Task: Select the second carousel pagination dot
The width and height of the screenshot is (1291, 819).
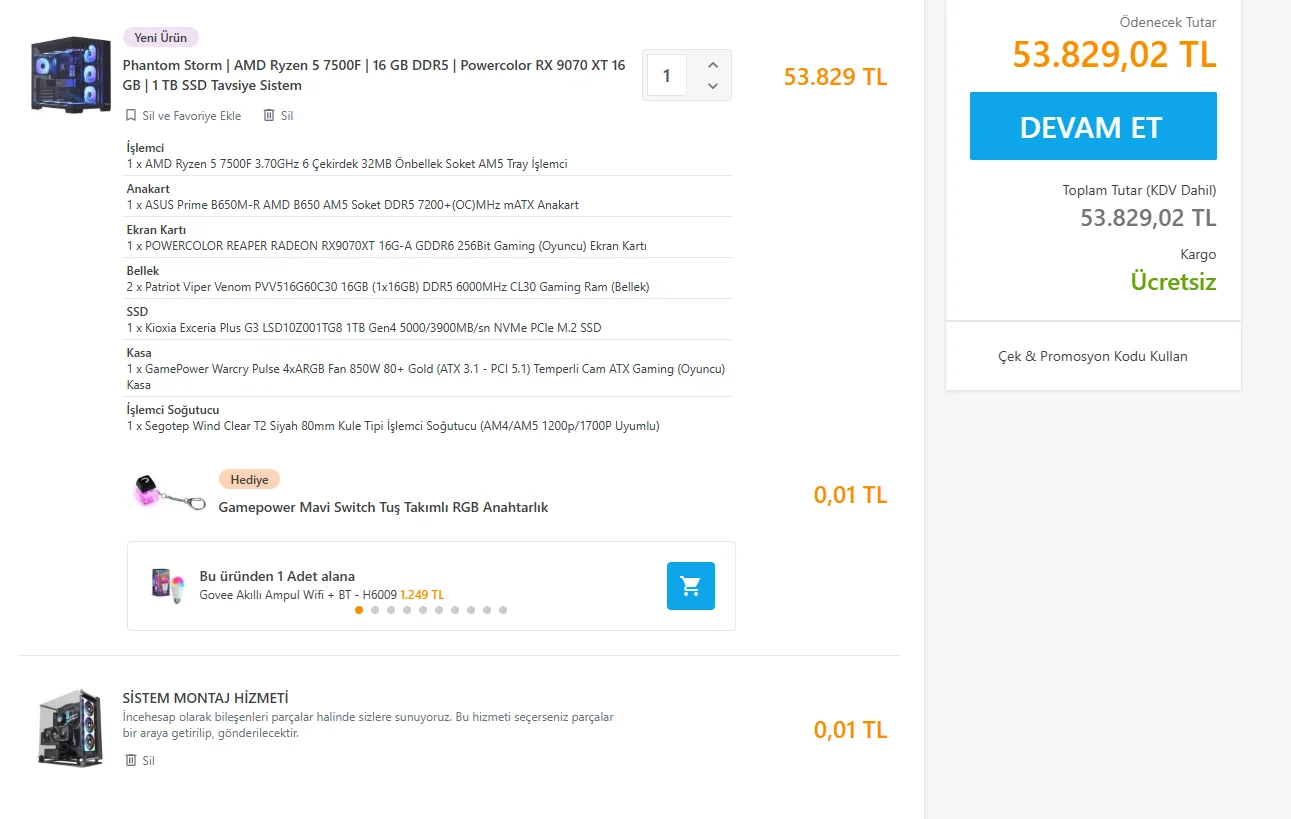Action: [375, 610]
